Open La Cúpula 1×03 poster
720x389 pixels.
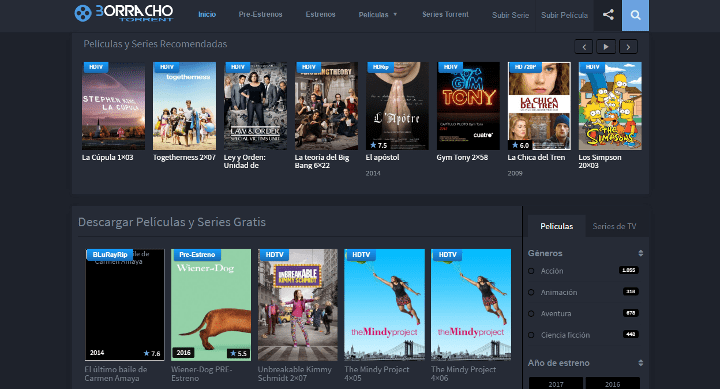[x=113, y=106]
